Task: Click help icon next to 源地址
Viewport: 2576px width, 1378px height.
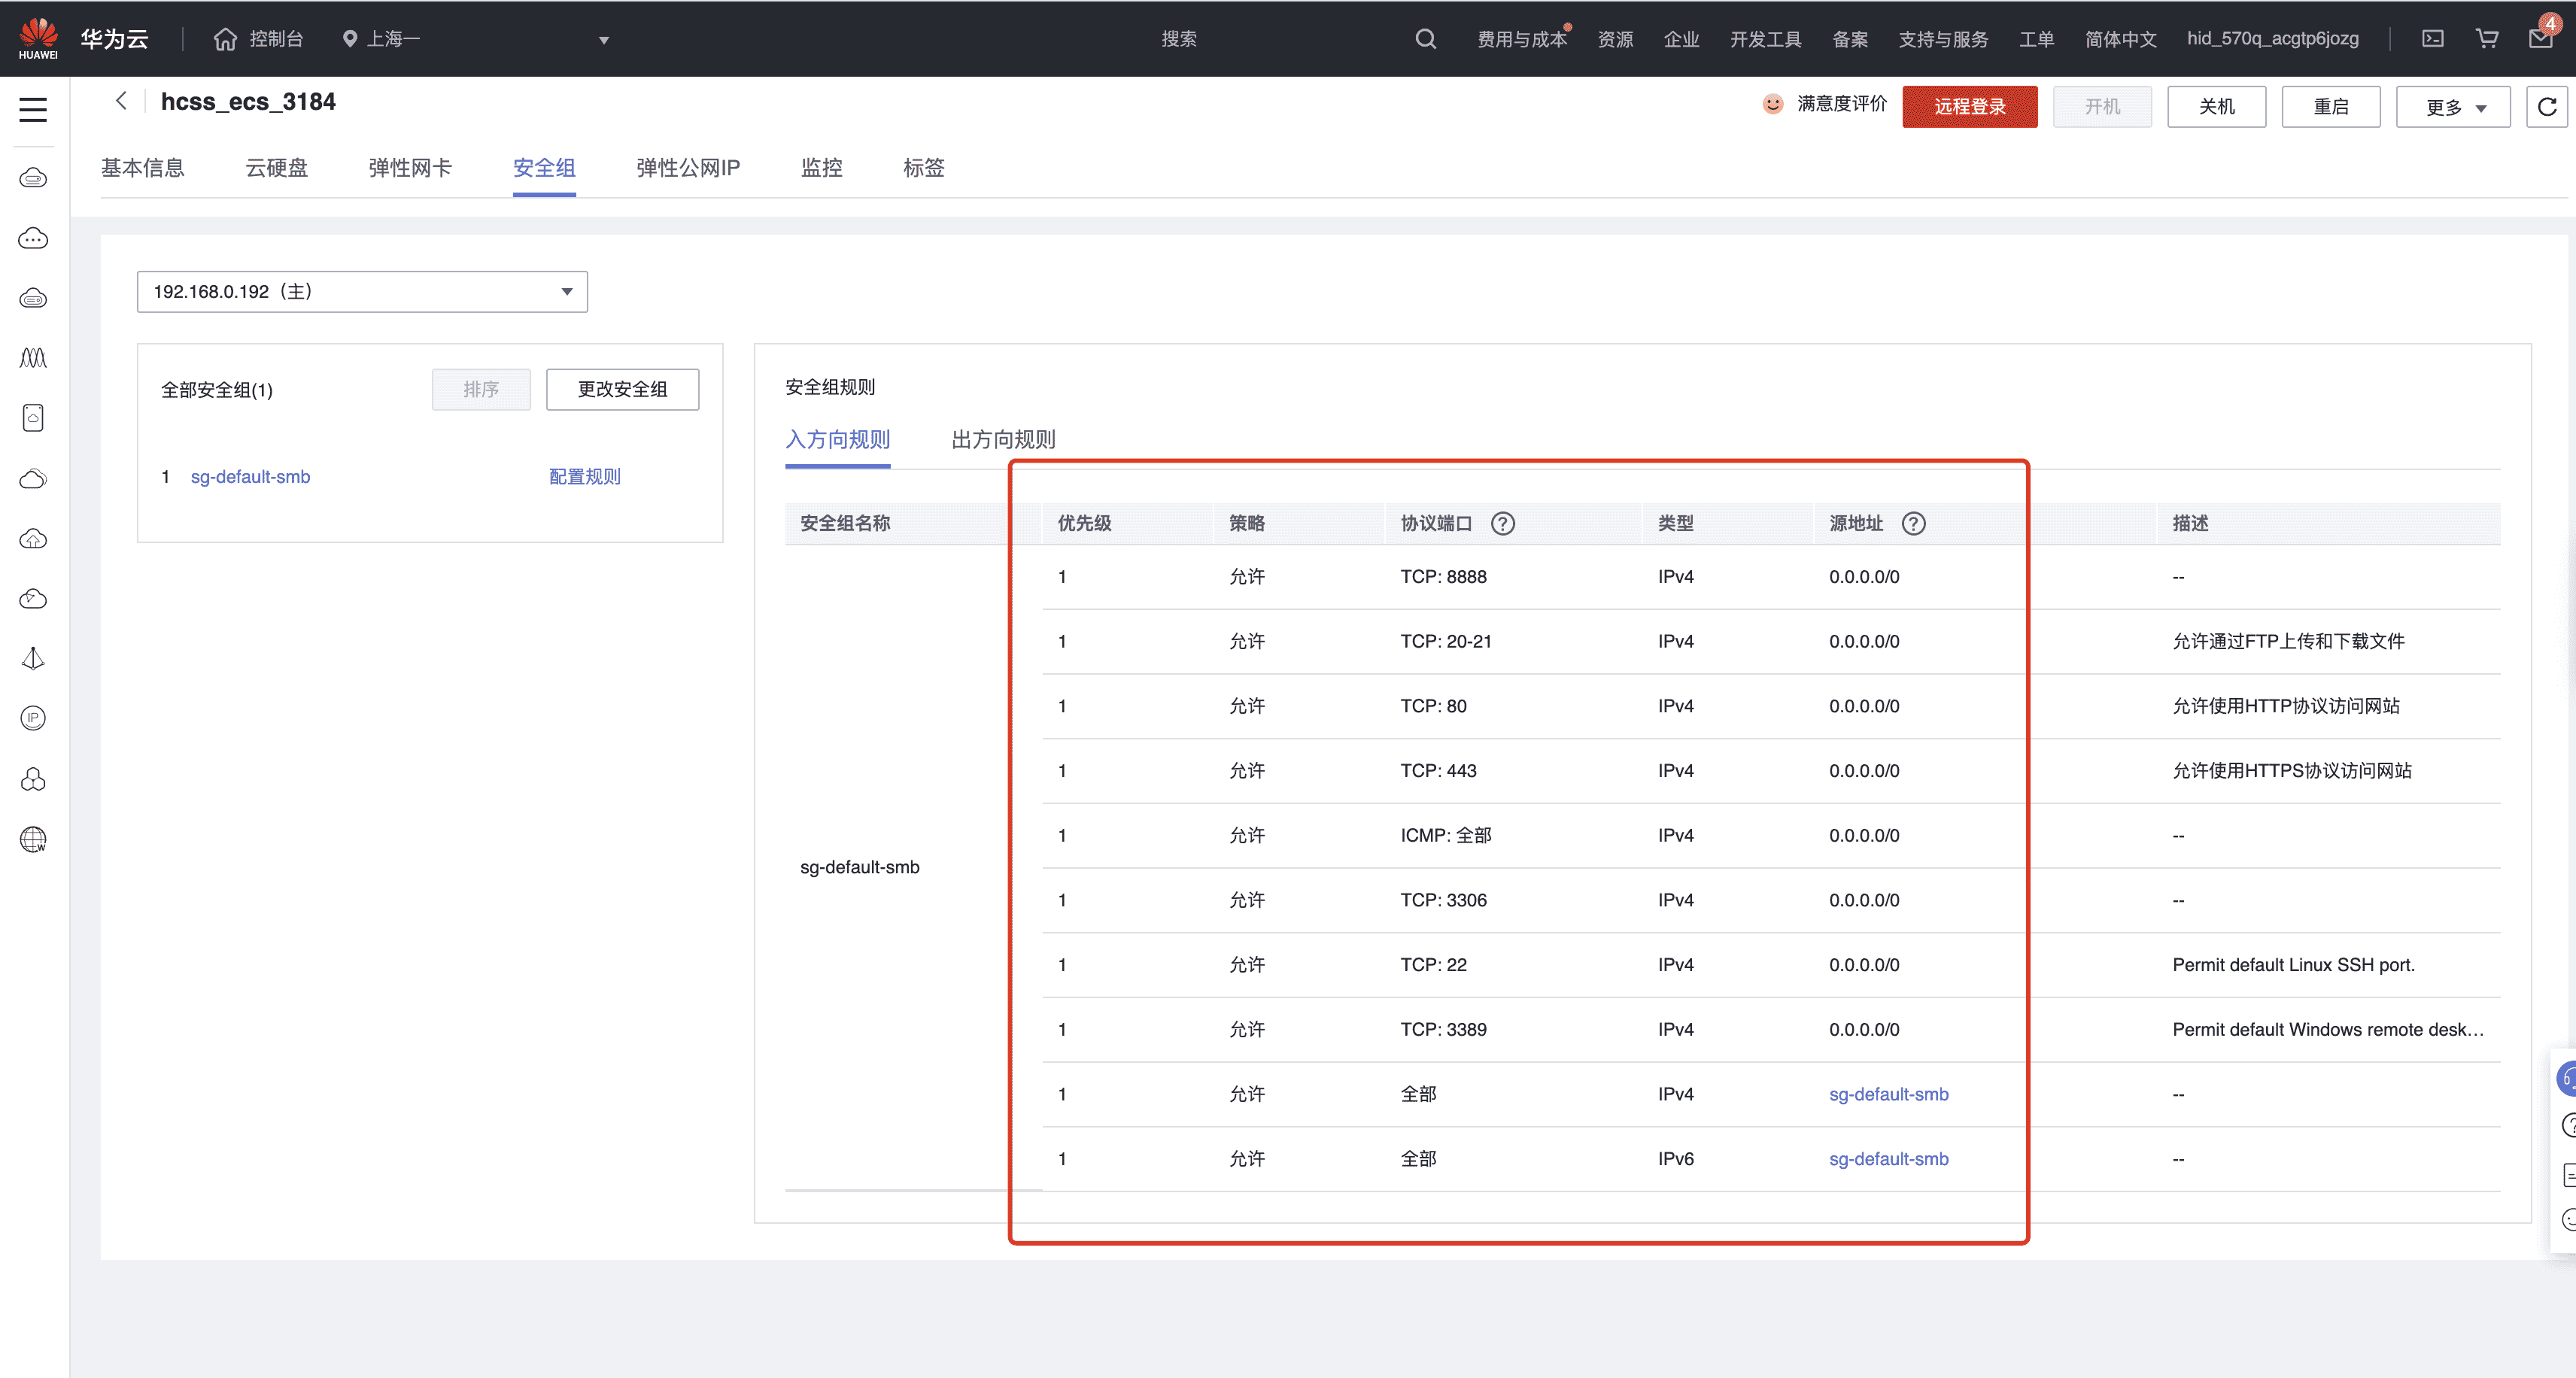Action: coord(1913,523)
